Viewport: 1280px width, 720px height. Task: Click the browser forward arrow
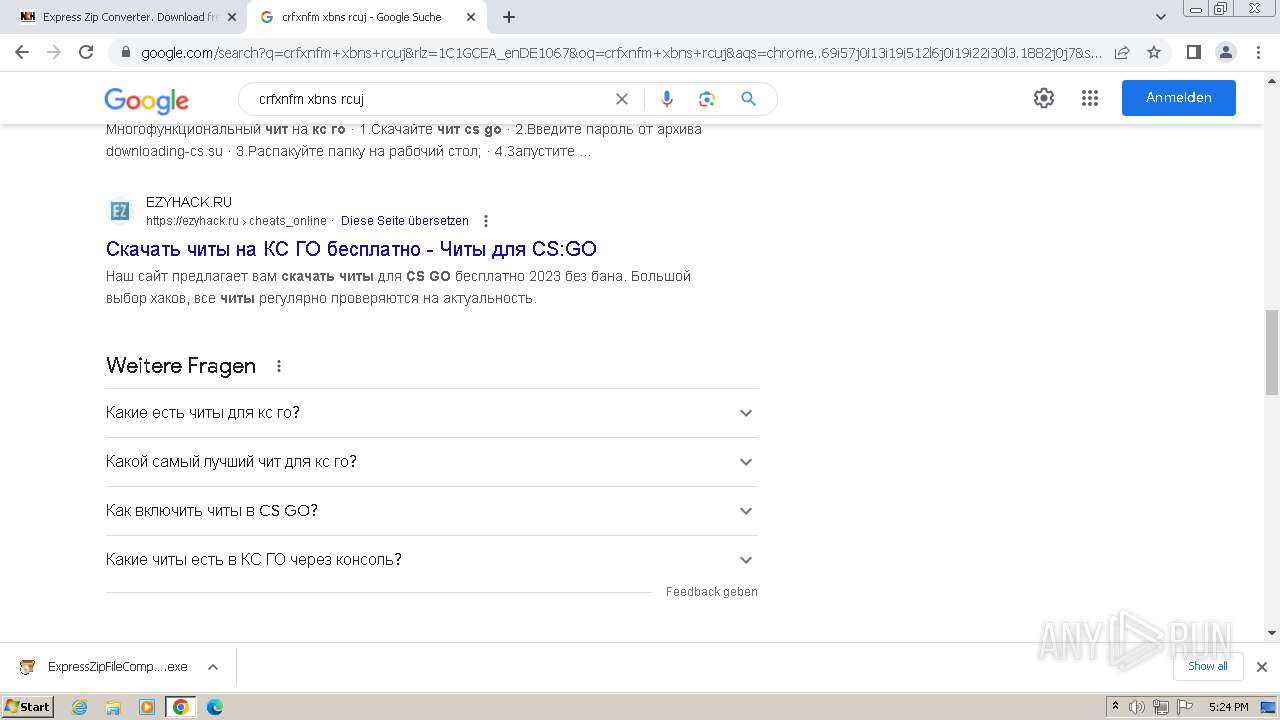(x=54, y=52)
